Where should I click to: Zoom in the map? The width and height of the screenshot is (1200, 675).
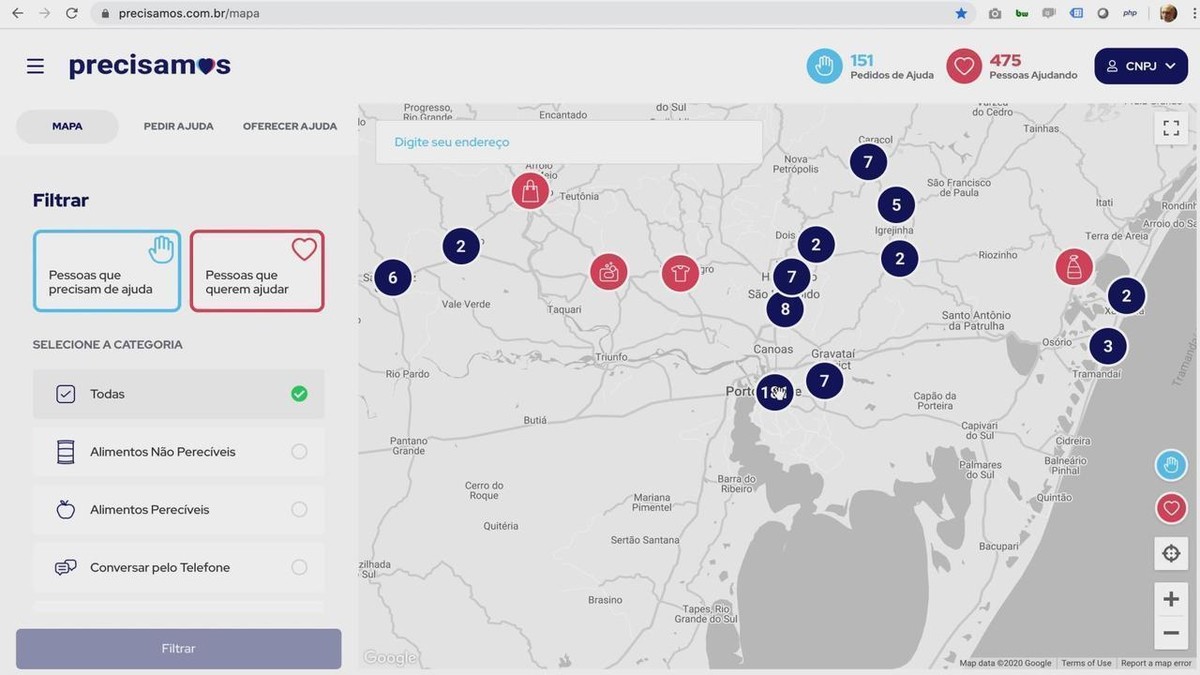1171,599
